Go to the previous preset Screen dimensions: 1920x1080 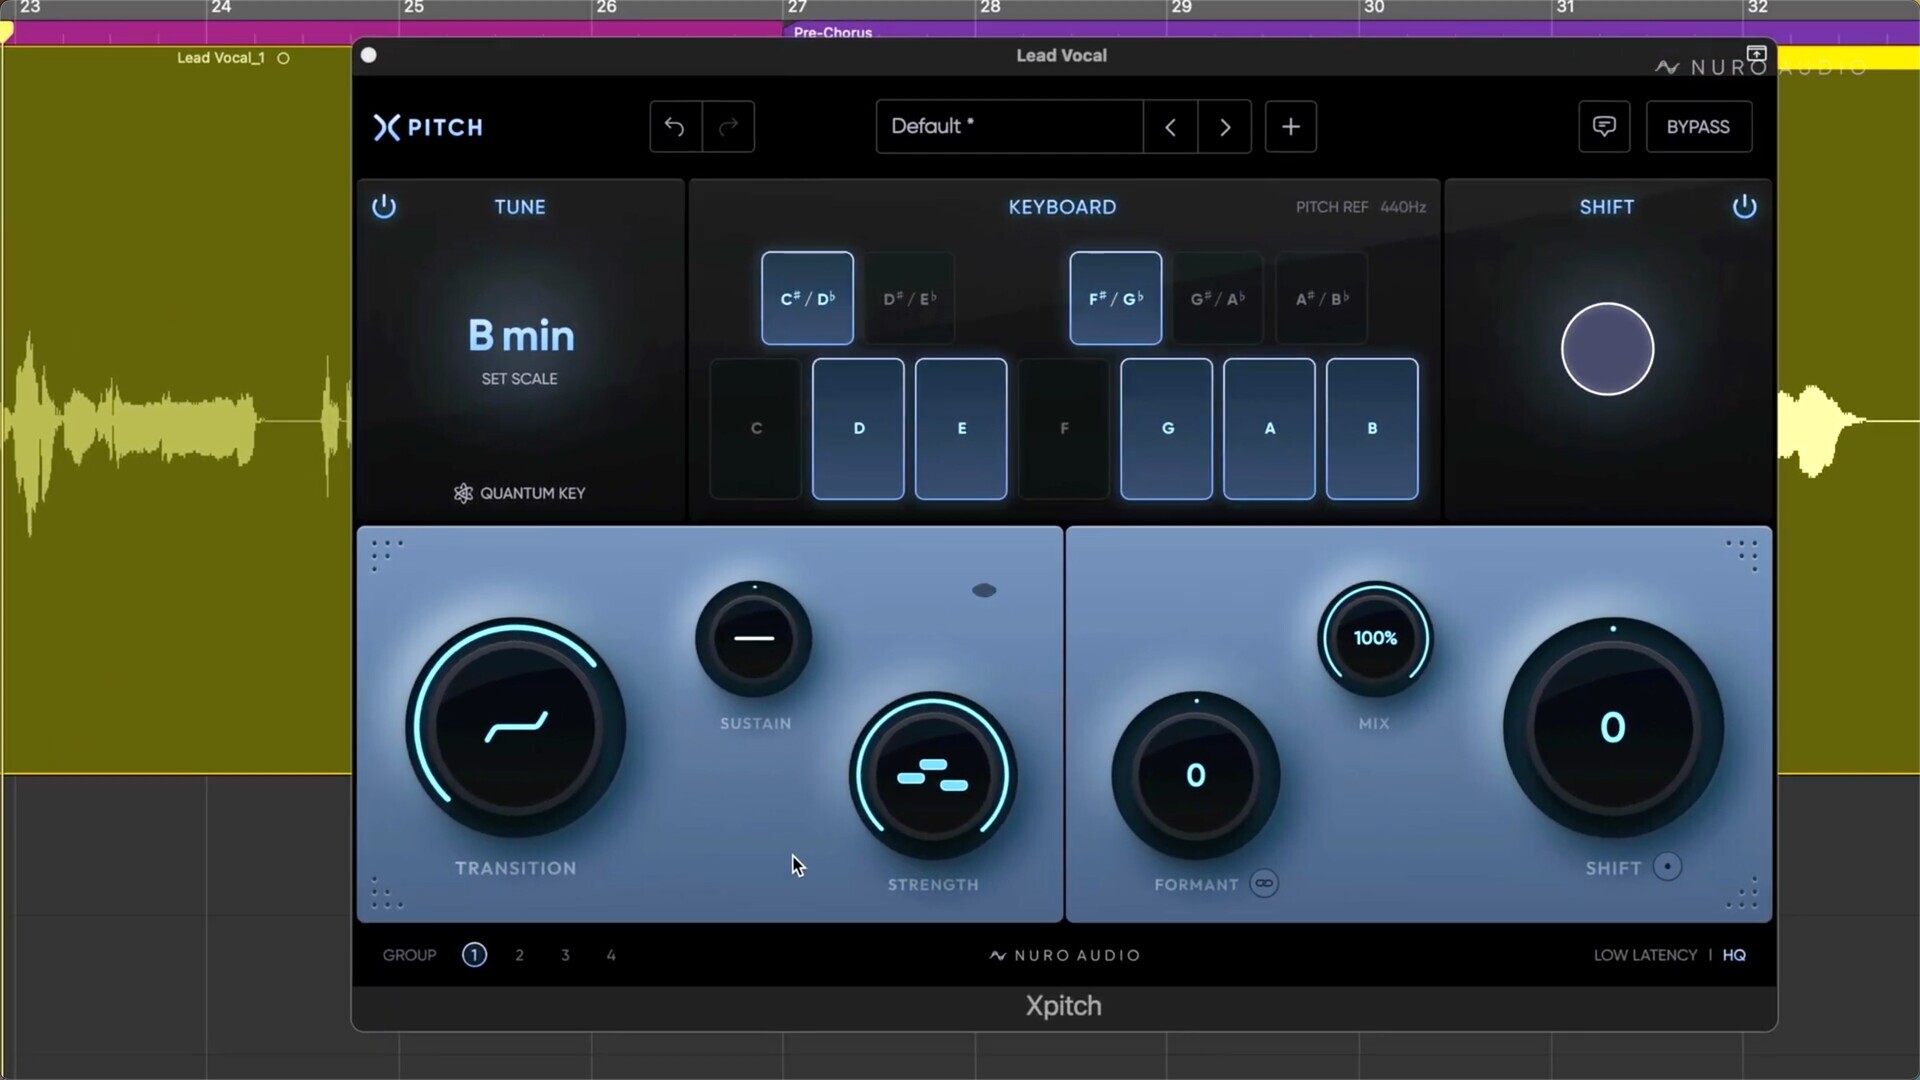1170,127
